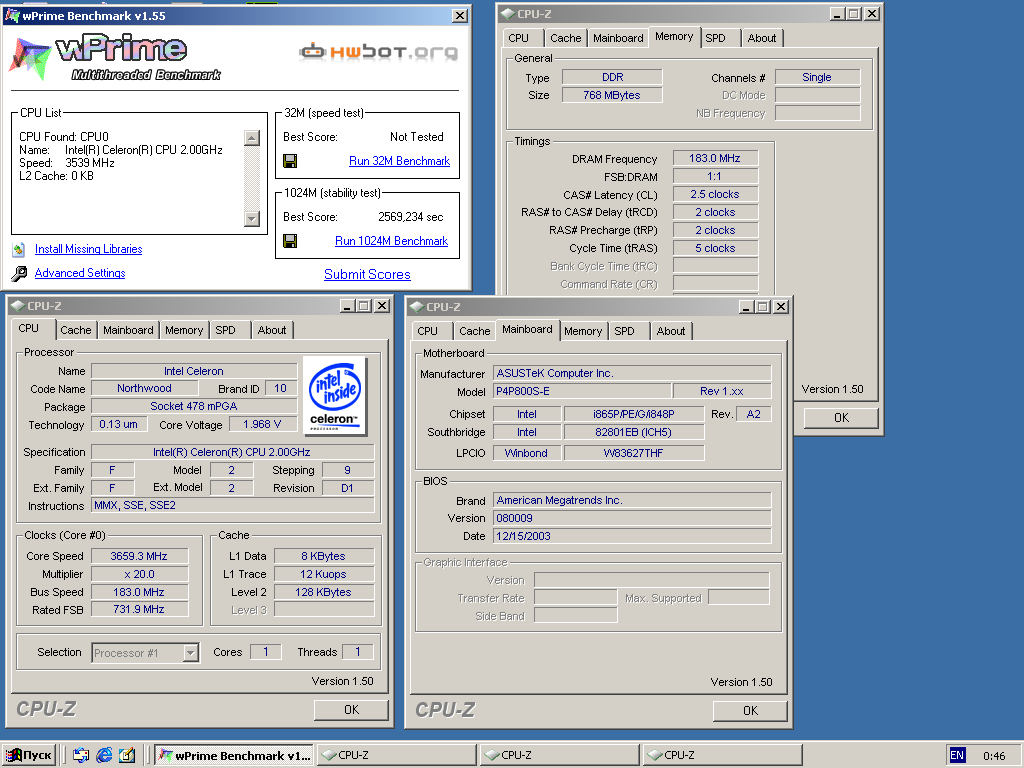Open About tab in CPU window

coord(272,330)
